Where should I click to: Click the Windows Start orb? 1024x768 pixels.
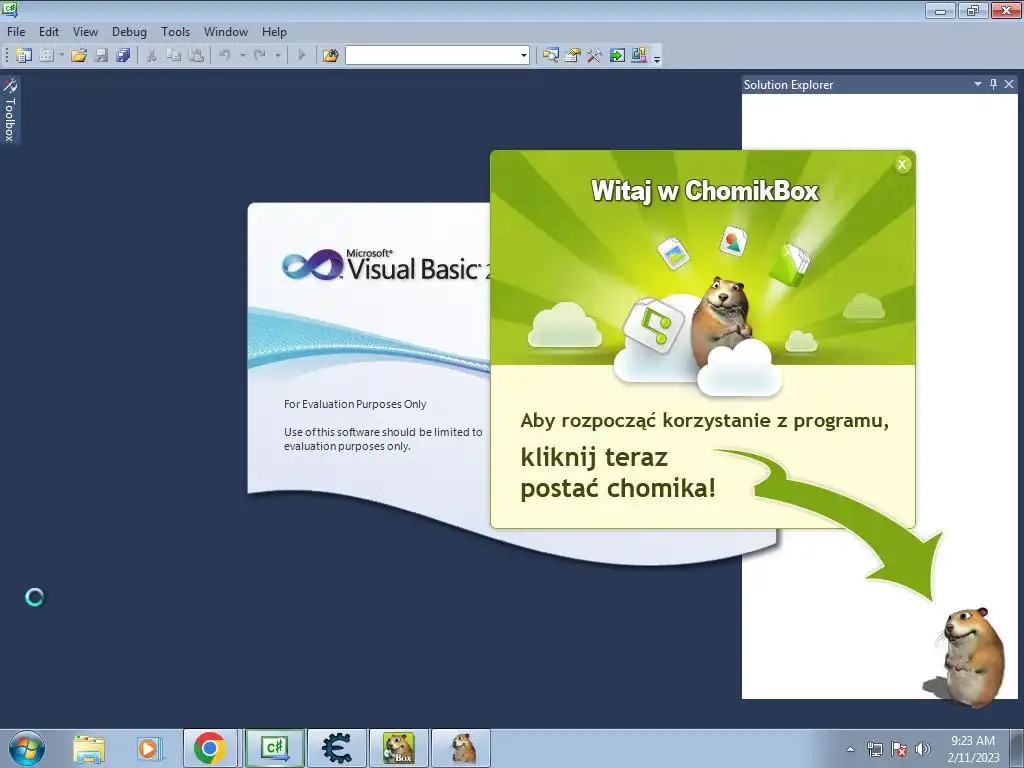pyautogui.click(x=27, y=748)
